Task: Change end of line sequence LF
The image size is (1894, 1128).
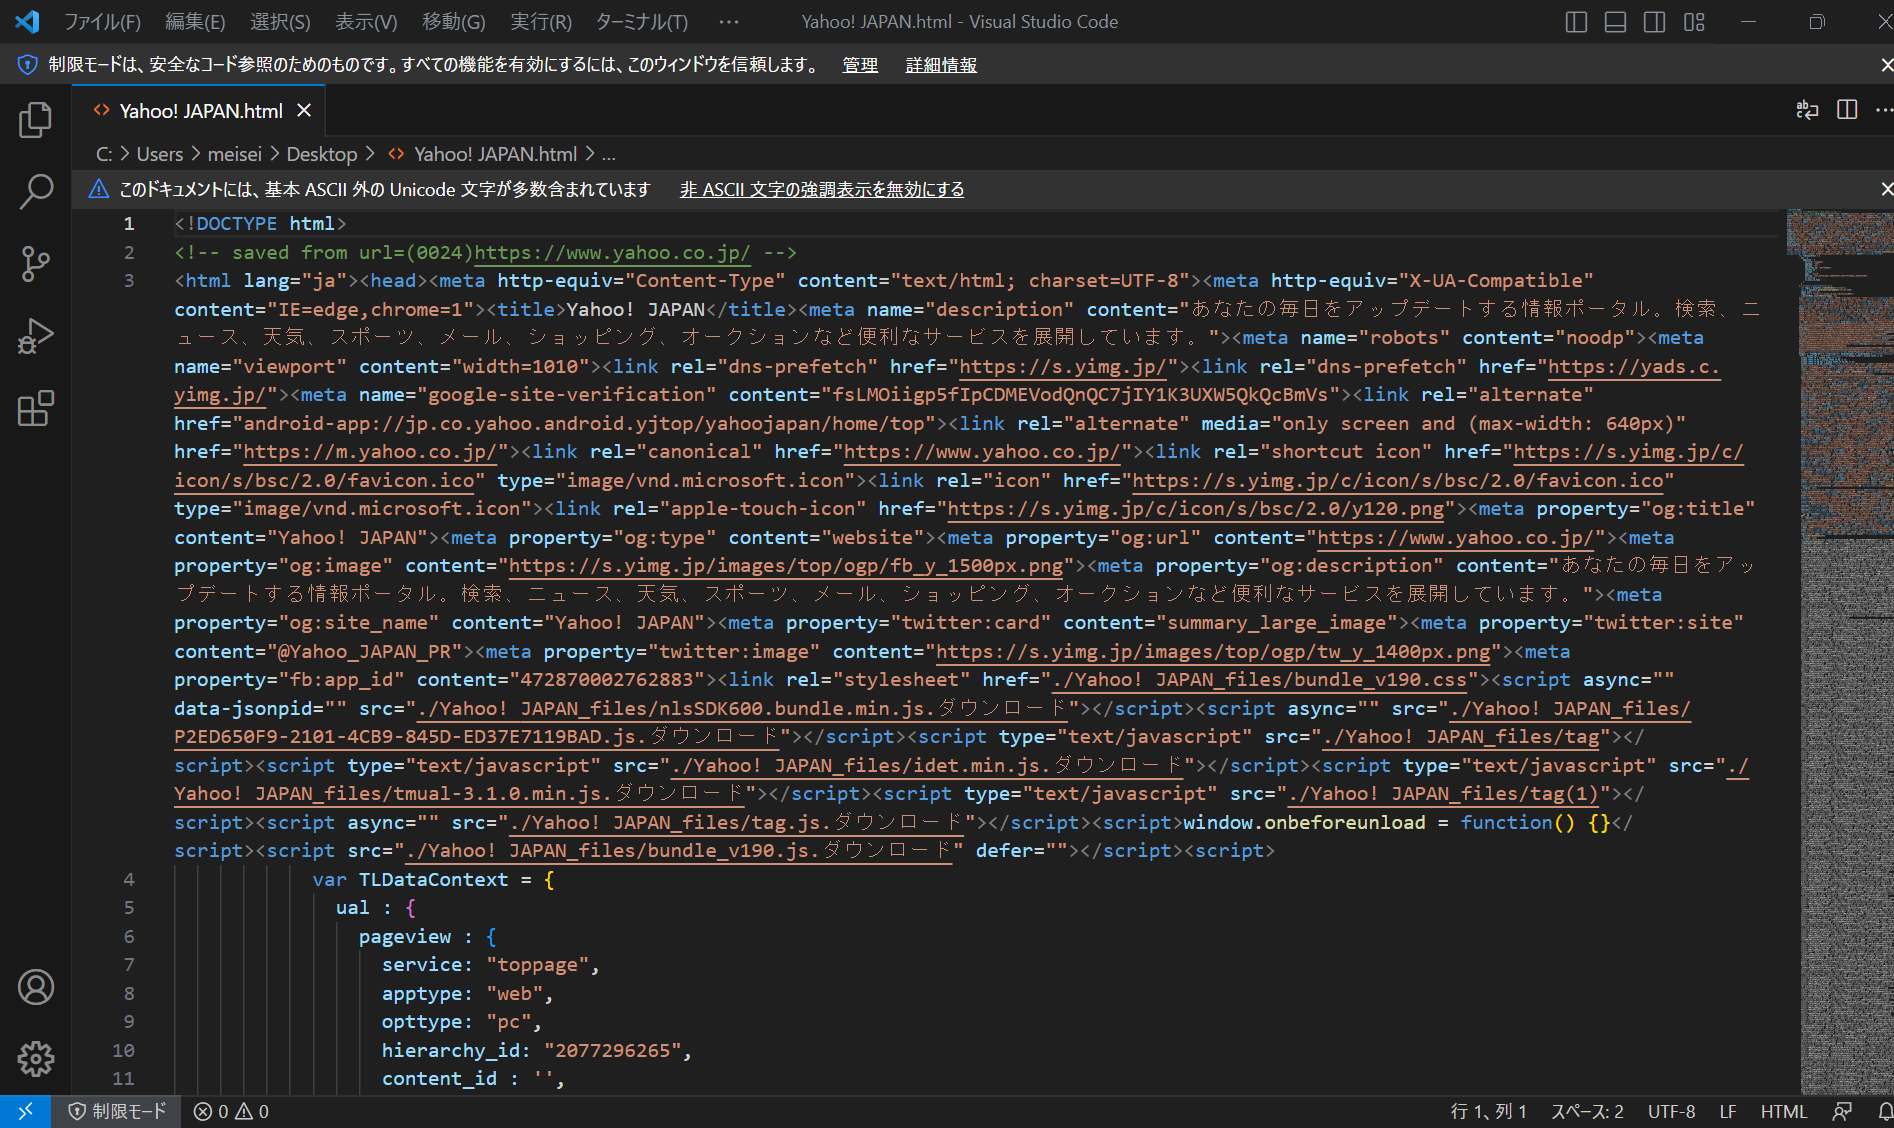Action: (1728, 1111)
